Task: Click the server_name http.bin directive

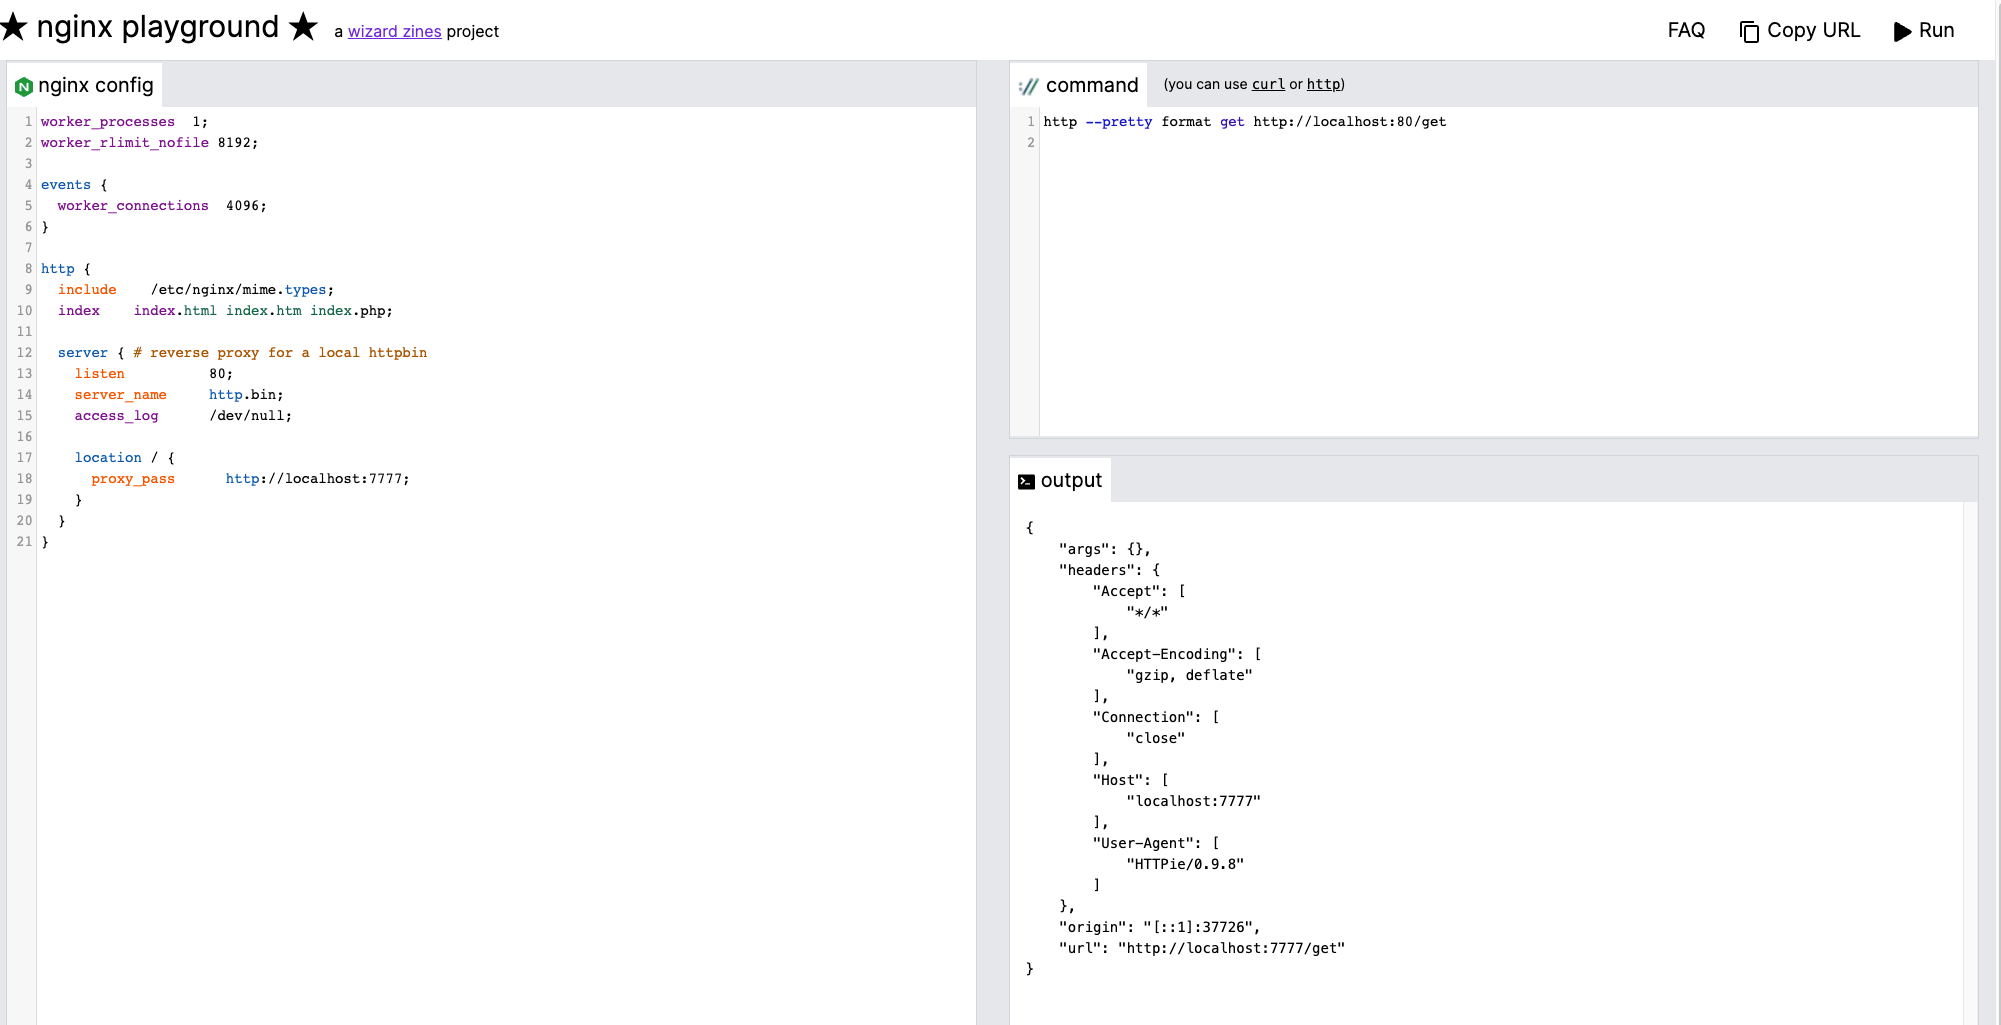Action: (179, 395)
